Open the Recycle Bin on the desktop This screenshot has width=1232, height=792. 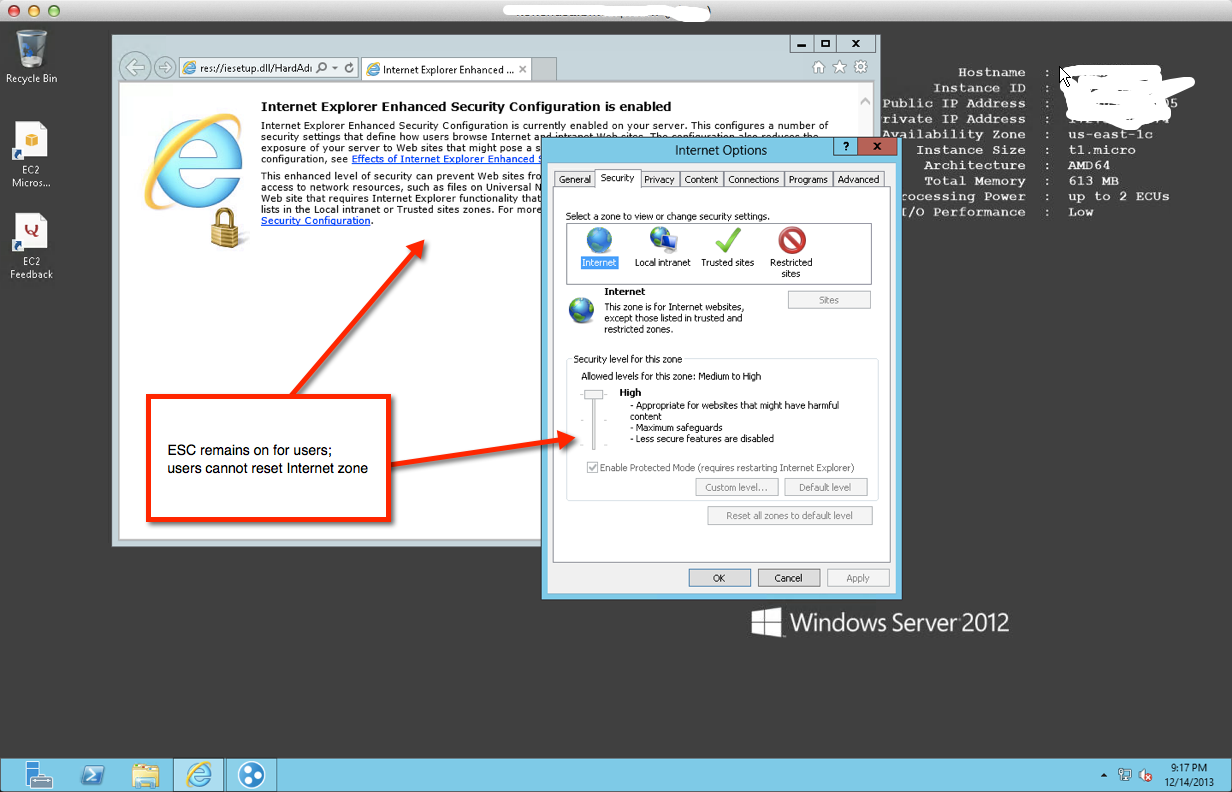(31, 57)
